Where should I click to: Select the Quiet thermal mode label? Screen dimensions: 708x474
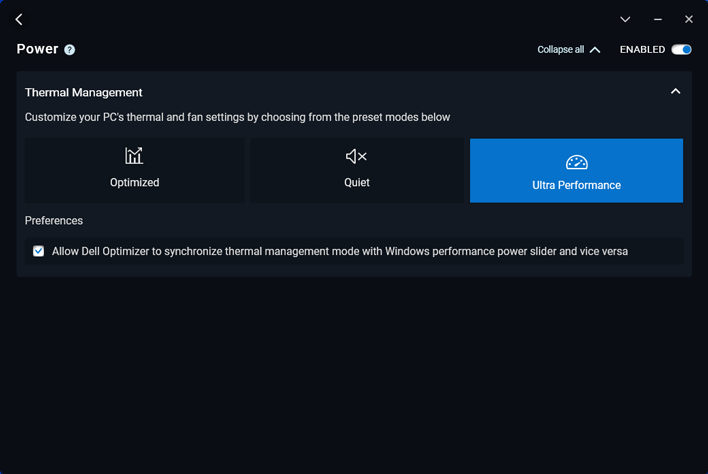[x=356, y=183]
